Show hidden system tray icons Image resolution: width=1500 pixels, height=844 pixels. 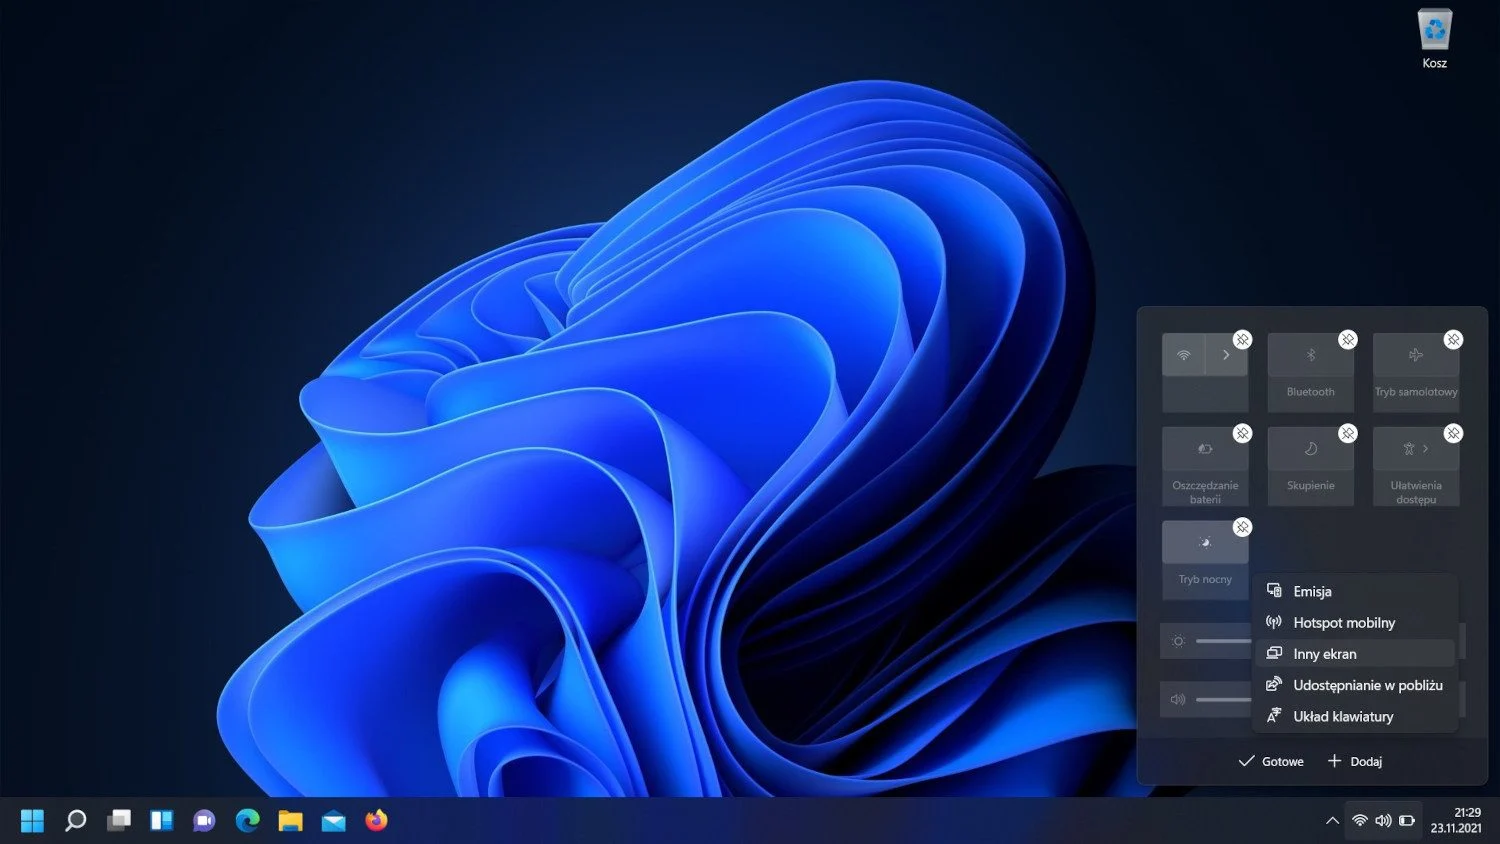tap(1332, 821)
